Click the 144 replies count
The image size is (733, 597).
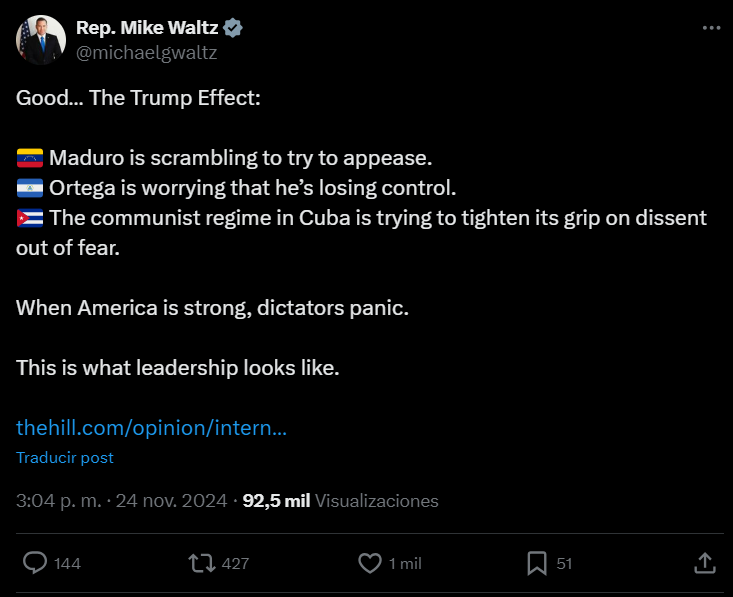click(67, 564)
